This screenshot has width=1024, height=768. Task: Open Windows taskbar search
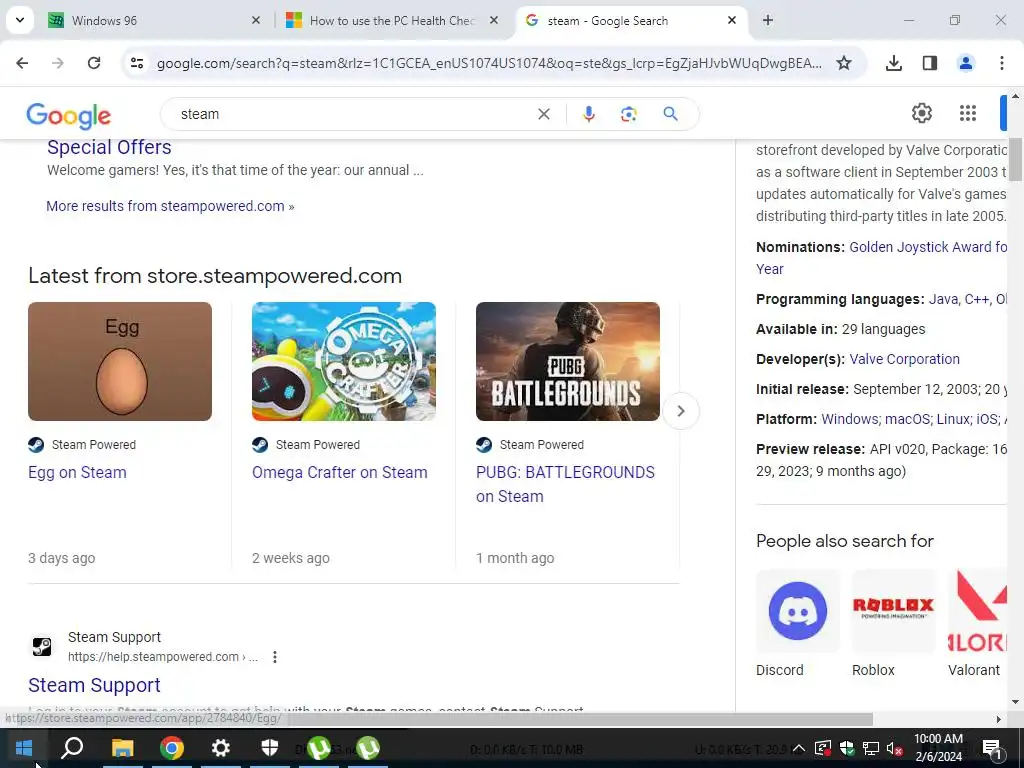point(72,748)
